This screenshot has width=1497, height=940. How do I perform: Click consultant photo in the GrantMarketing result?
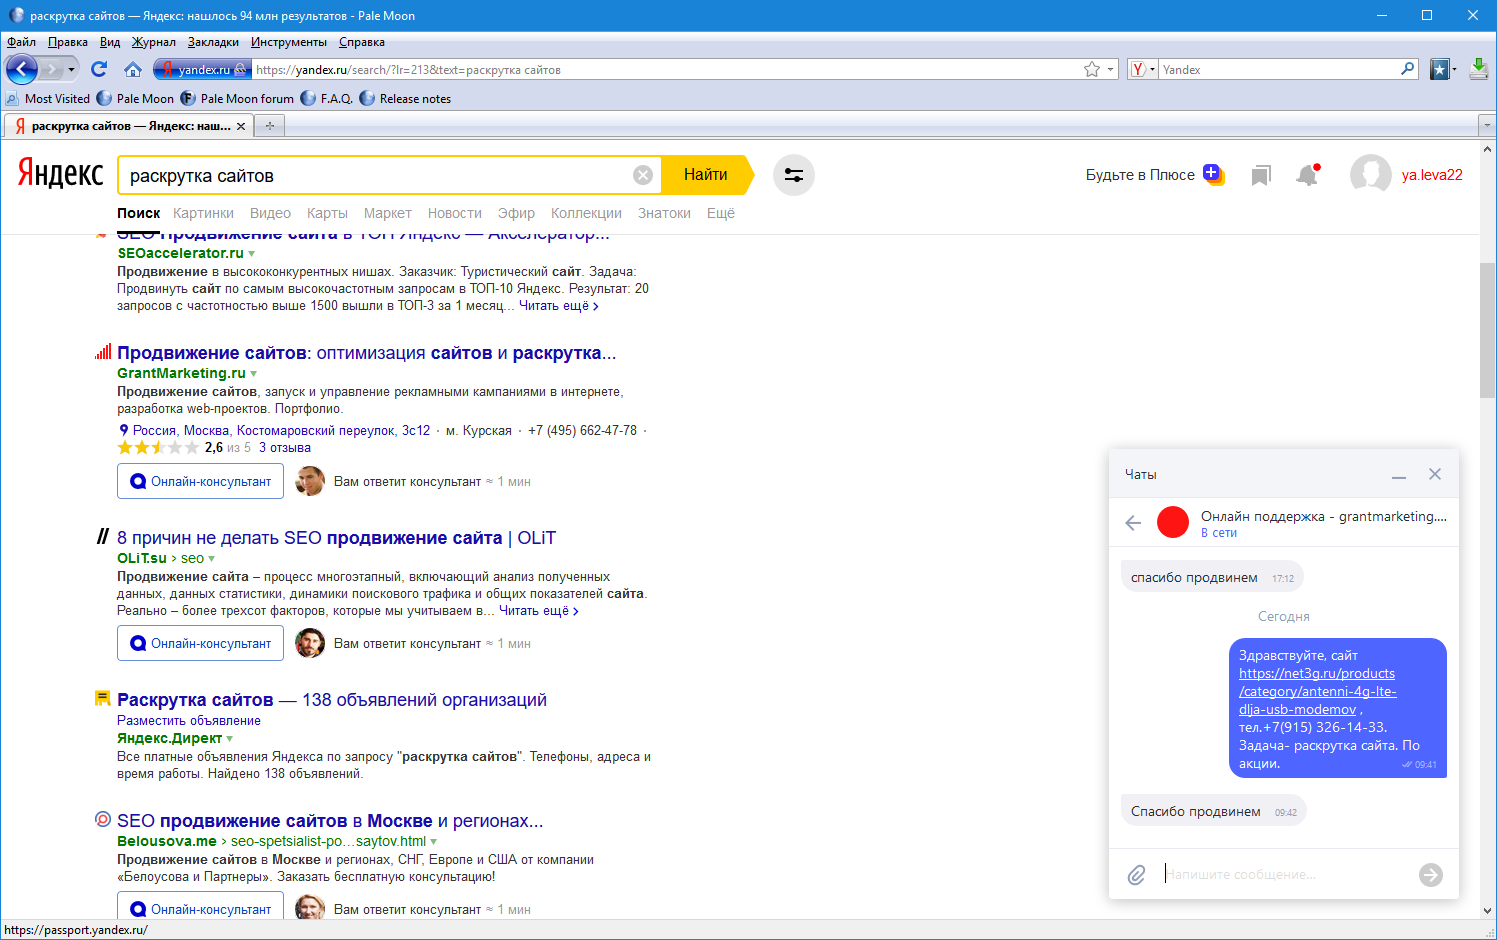coord(310,481)
